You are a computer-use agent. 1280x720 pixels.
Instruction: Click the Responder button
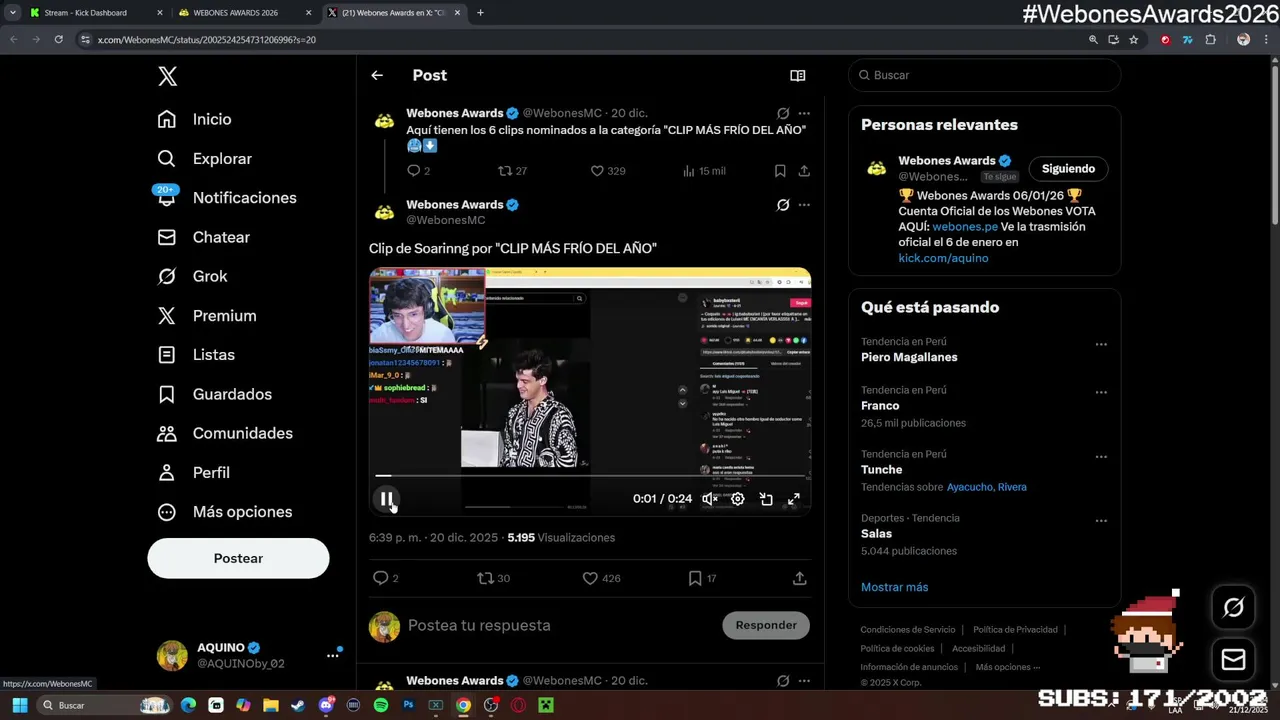pos(766,625)
